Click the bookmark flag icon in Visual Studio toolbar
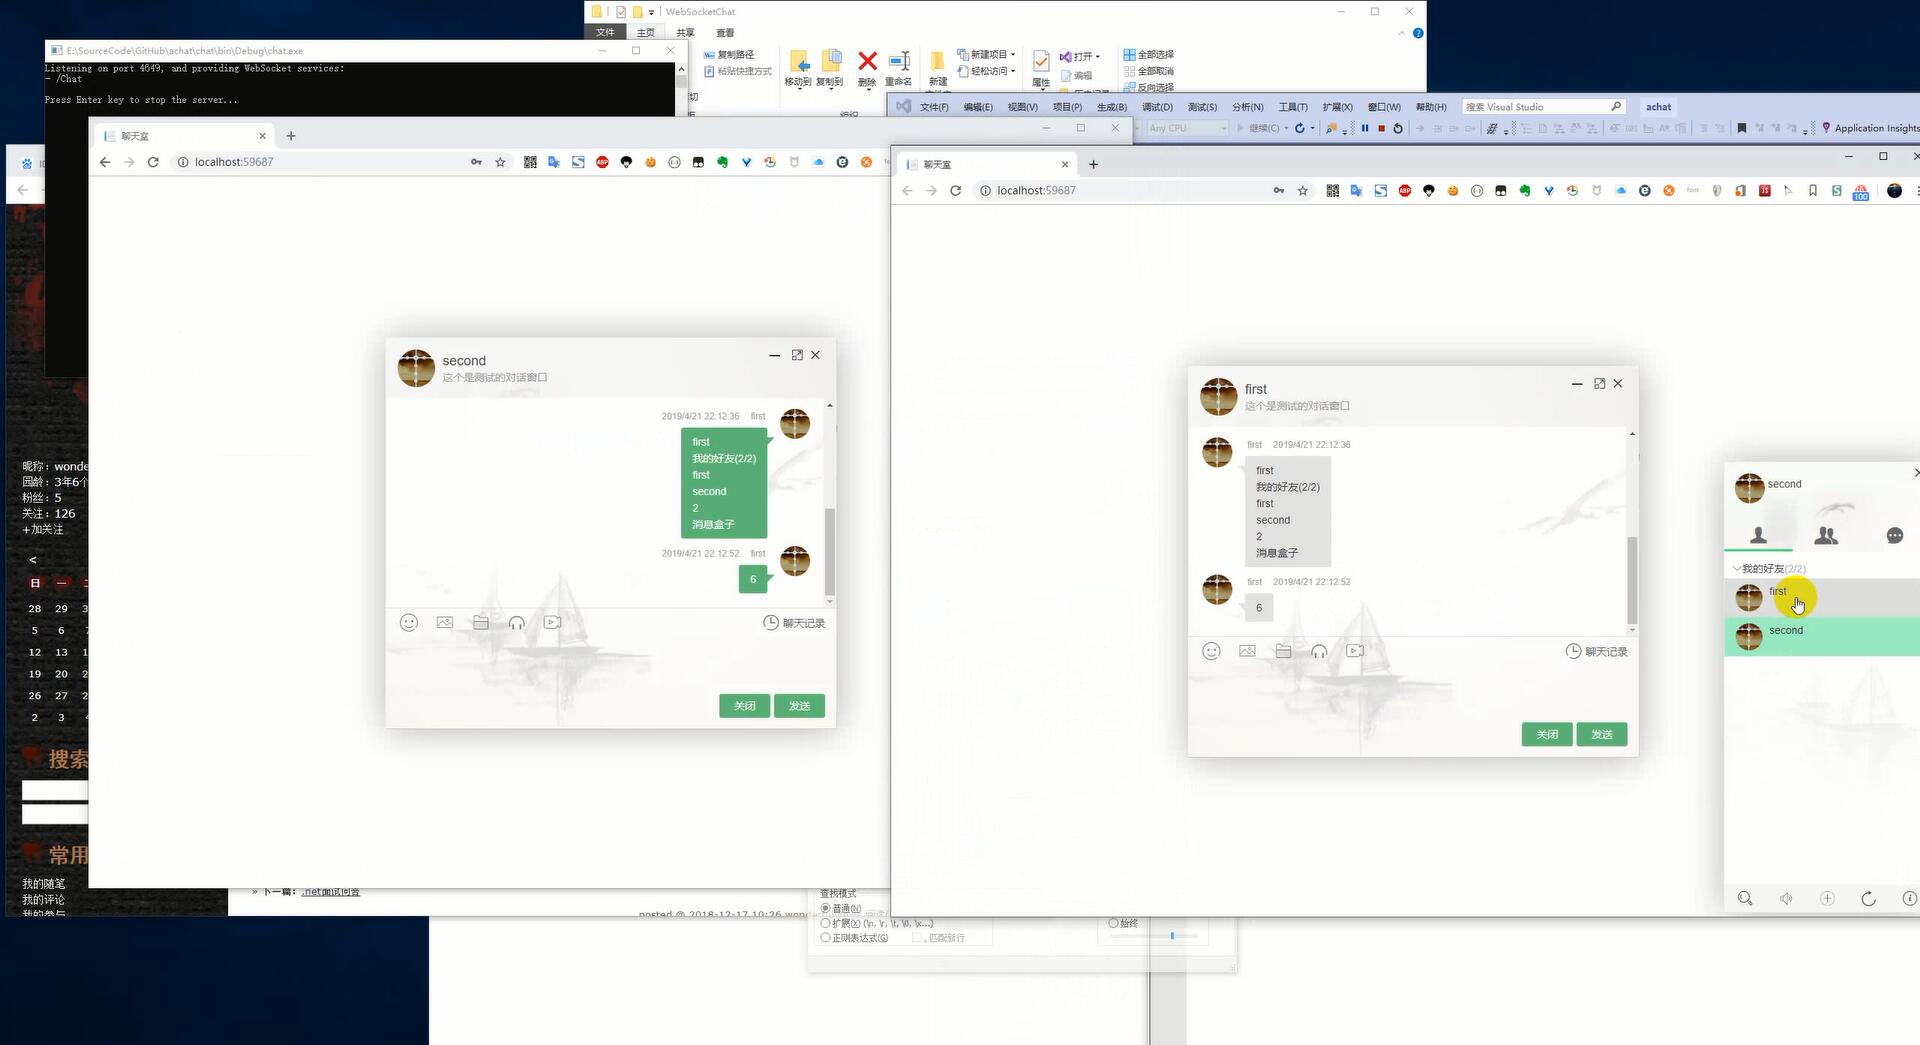The width and height of the screenshot is (1920, 1045). pyautogui.click(x=1742, y=128)
